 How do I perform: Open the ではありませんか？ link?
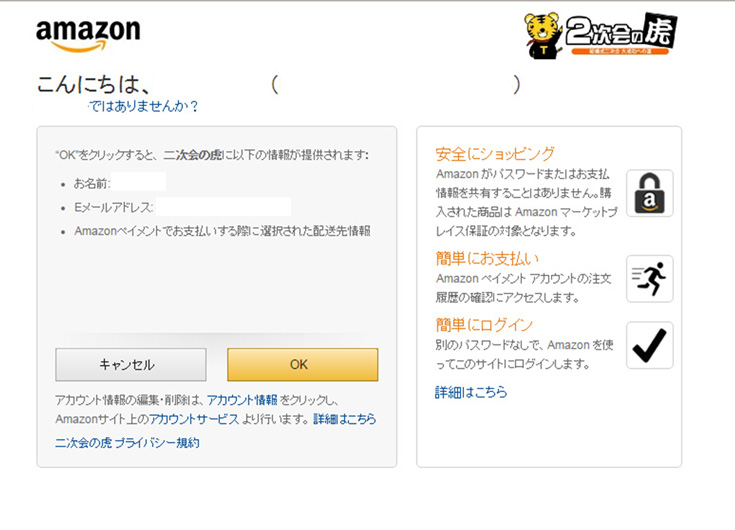click(143, 106)
